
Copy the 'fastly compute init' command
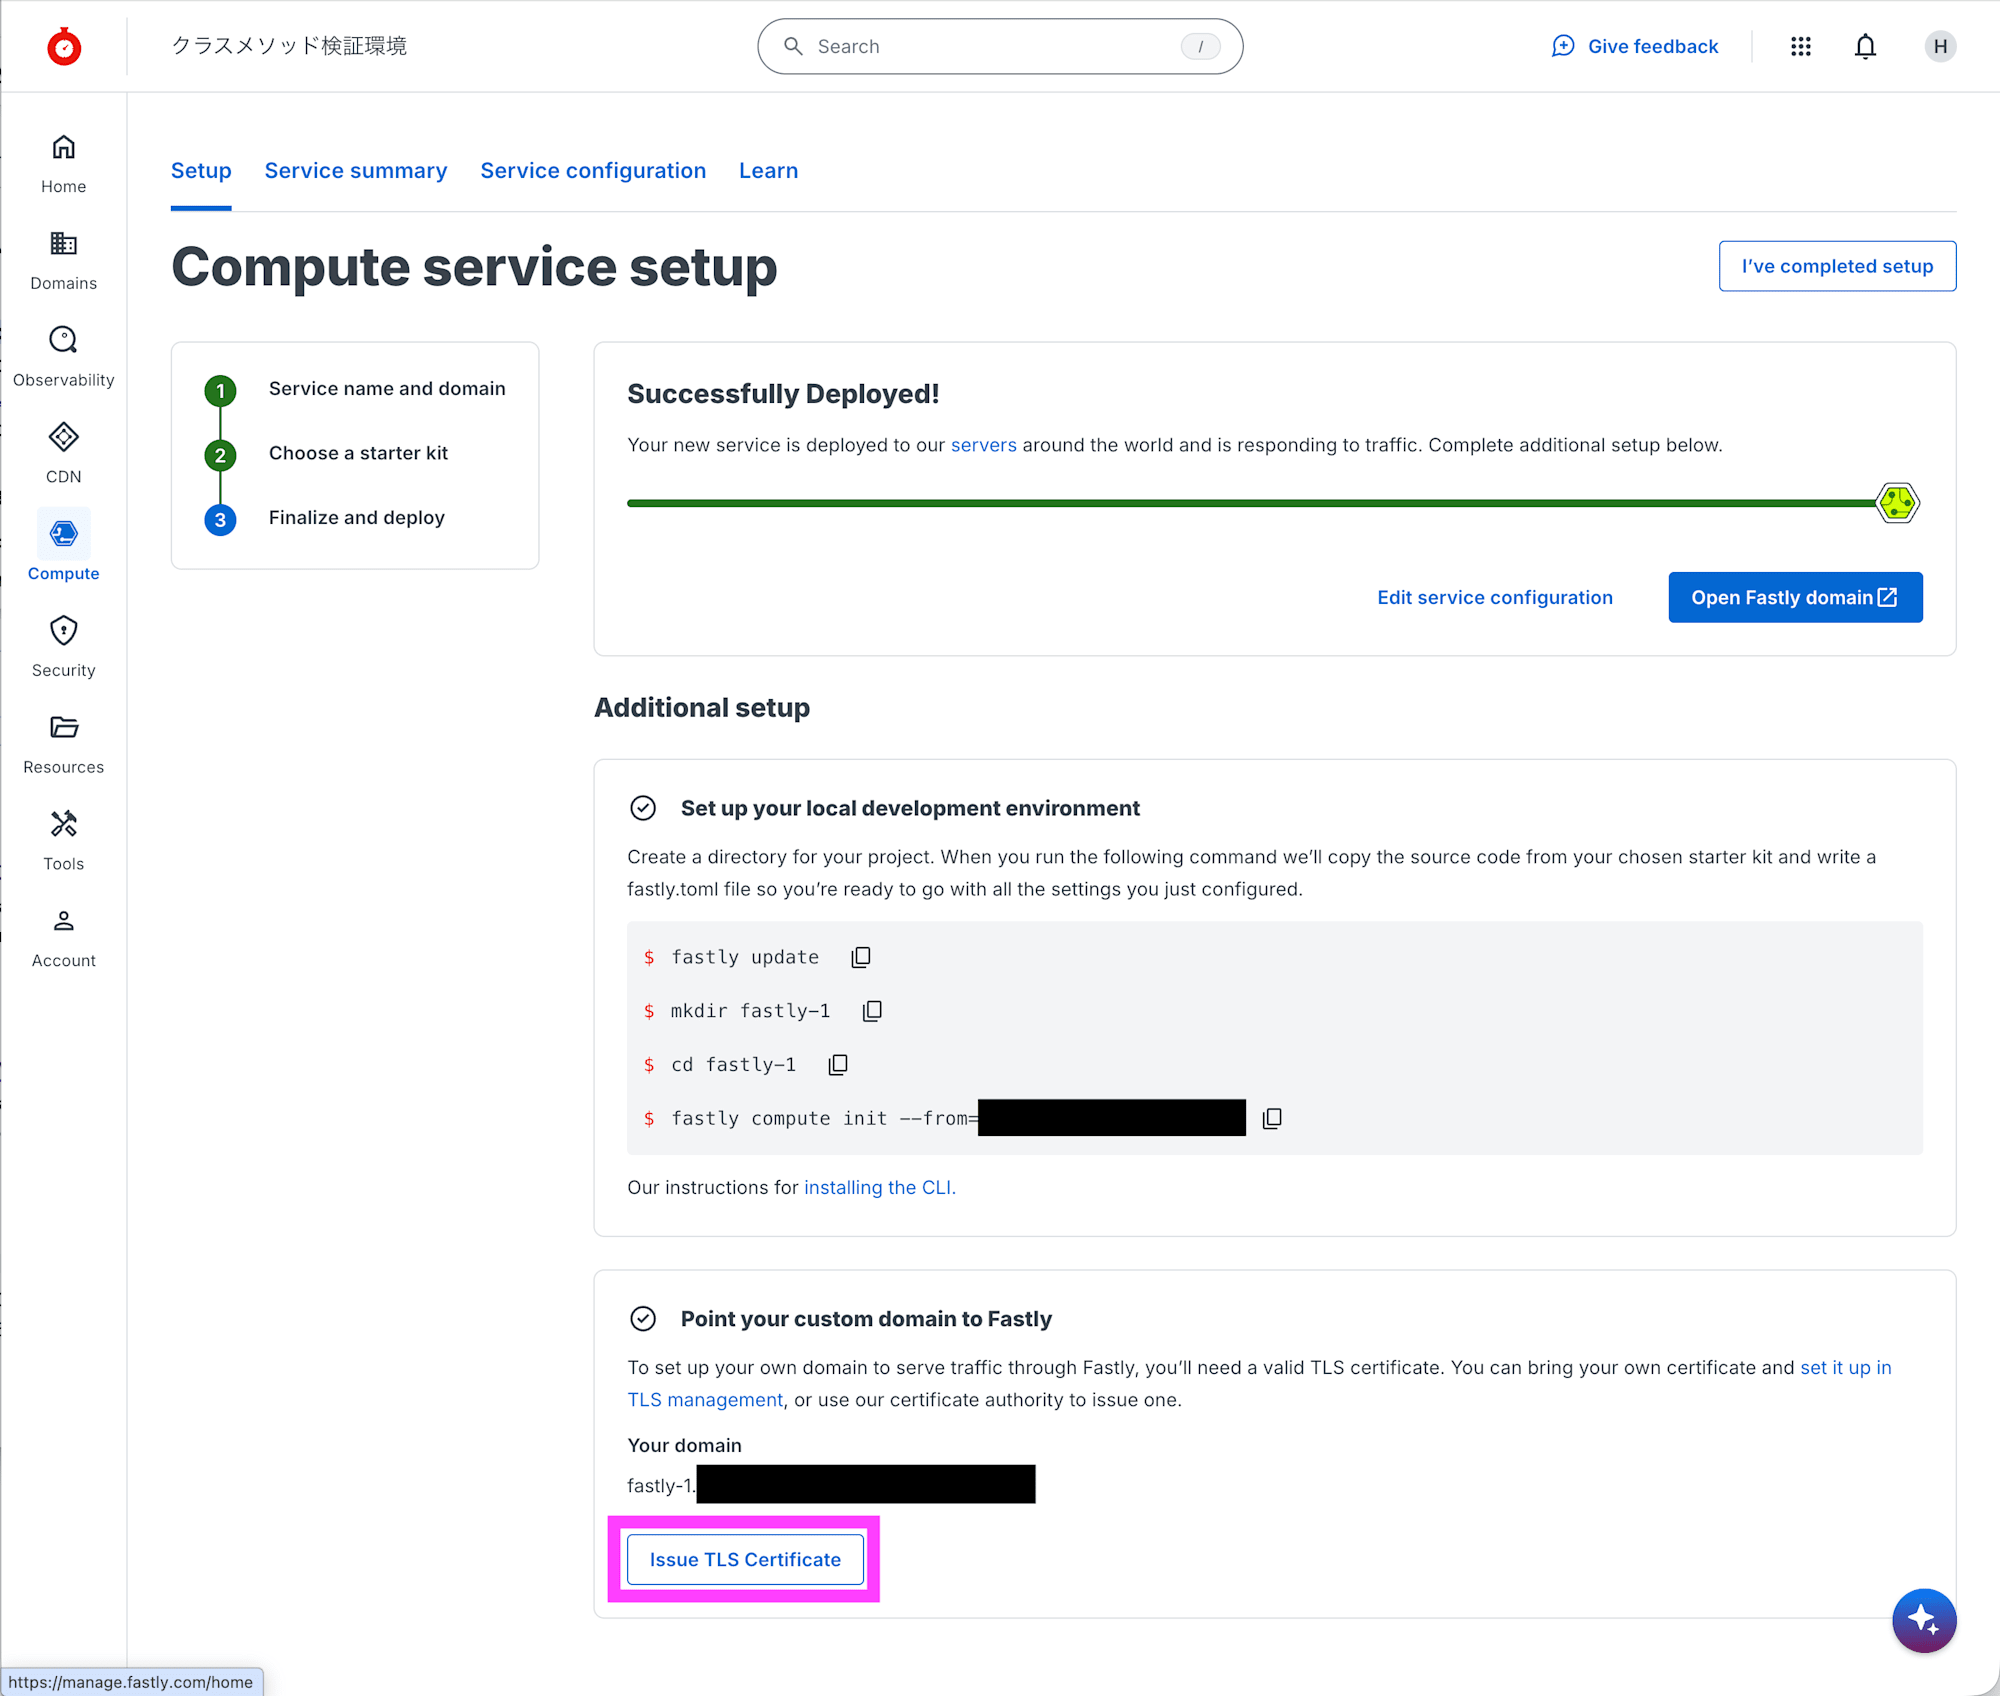[x=1272, y=1118]
